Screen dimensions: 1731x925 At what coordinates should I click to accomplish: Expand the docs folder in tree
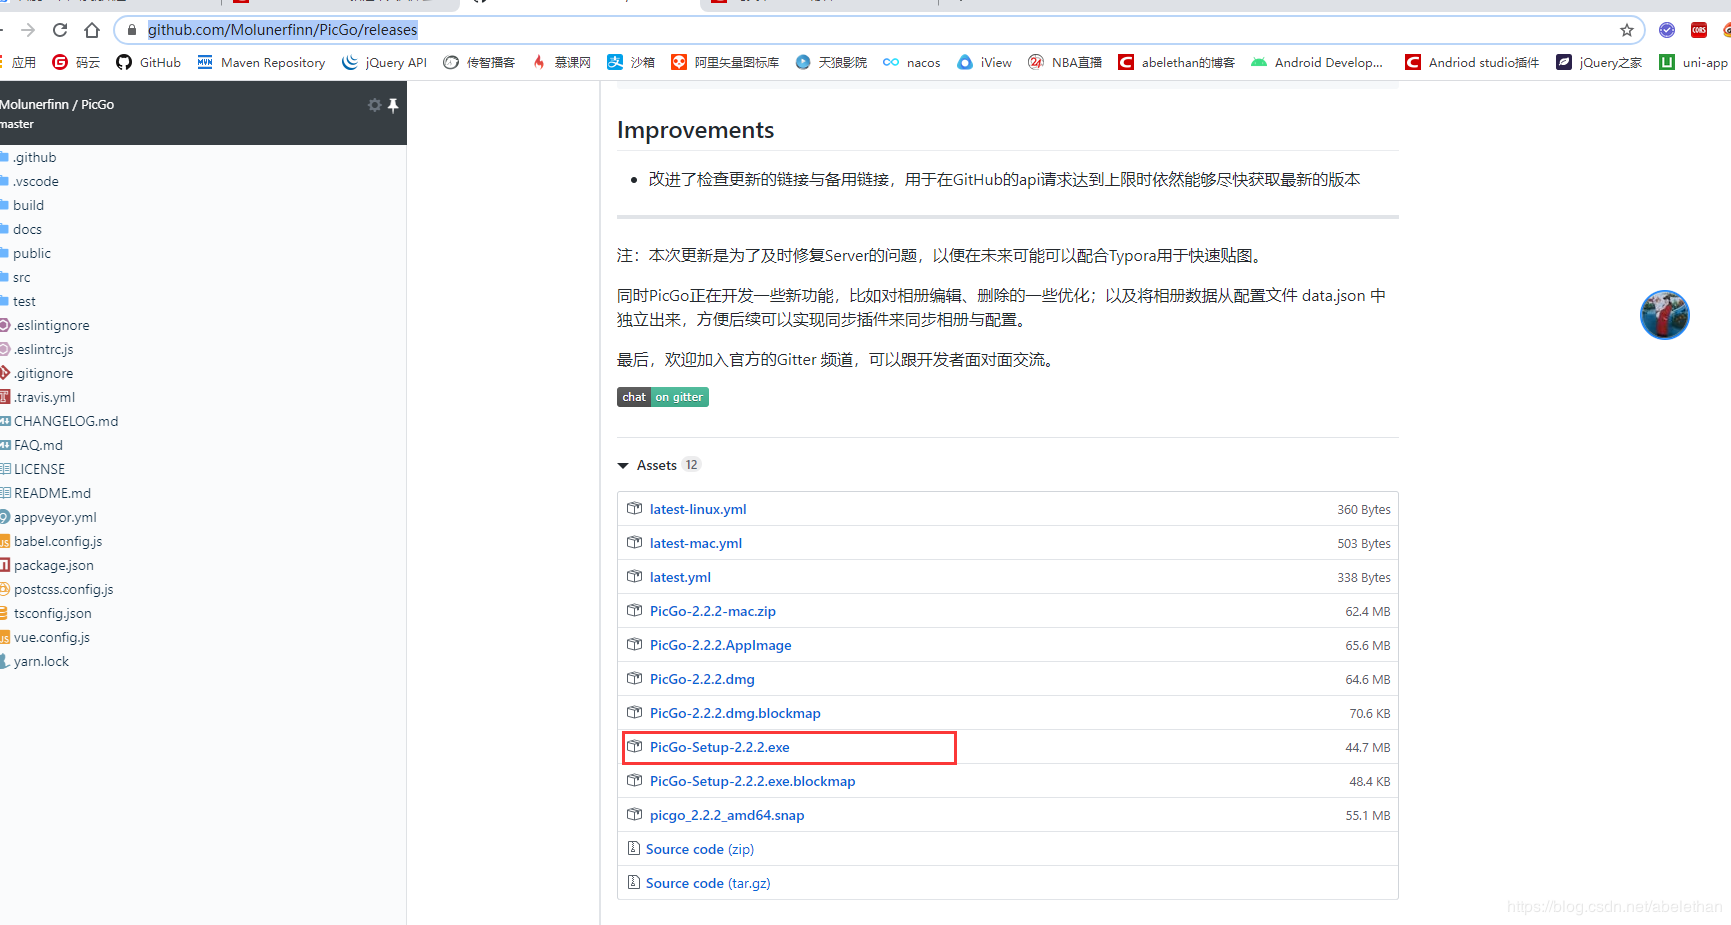click(22, 229)
